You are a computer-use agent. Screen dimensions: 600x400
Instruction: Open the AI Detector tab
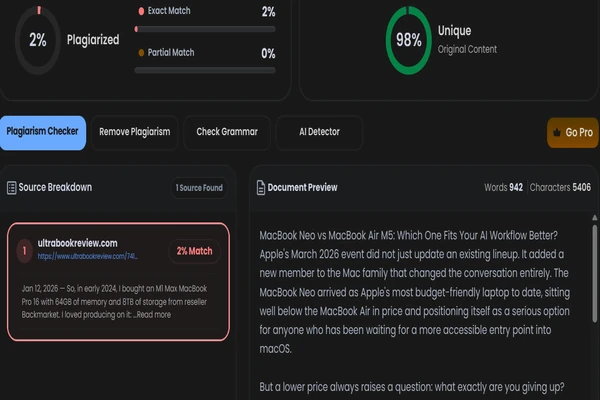(319, 132)
